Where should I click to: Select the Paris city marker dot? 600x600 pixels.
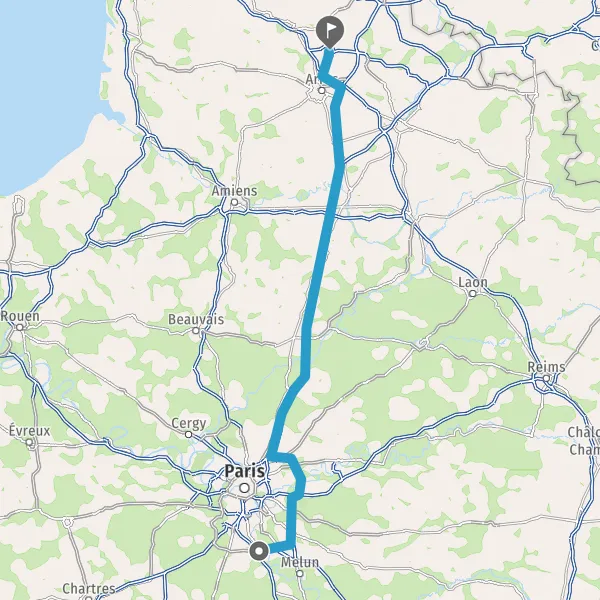[x=244, y=488]
